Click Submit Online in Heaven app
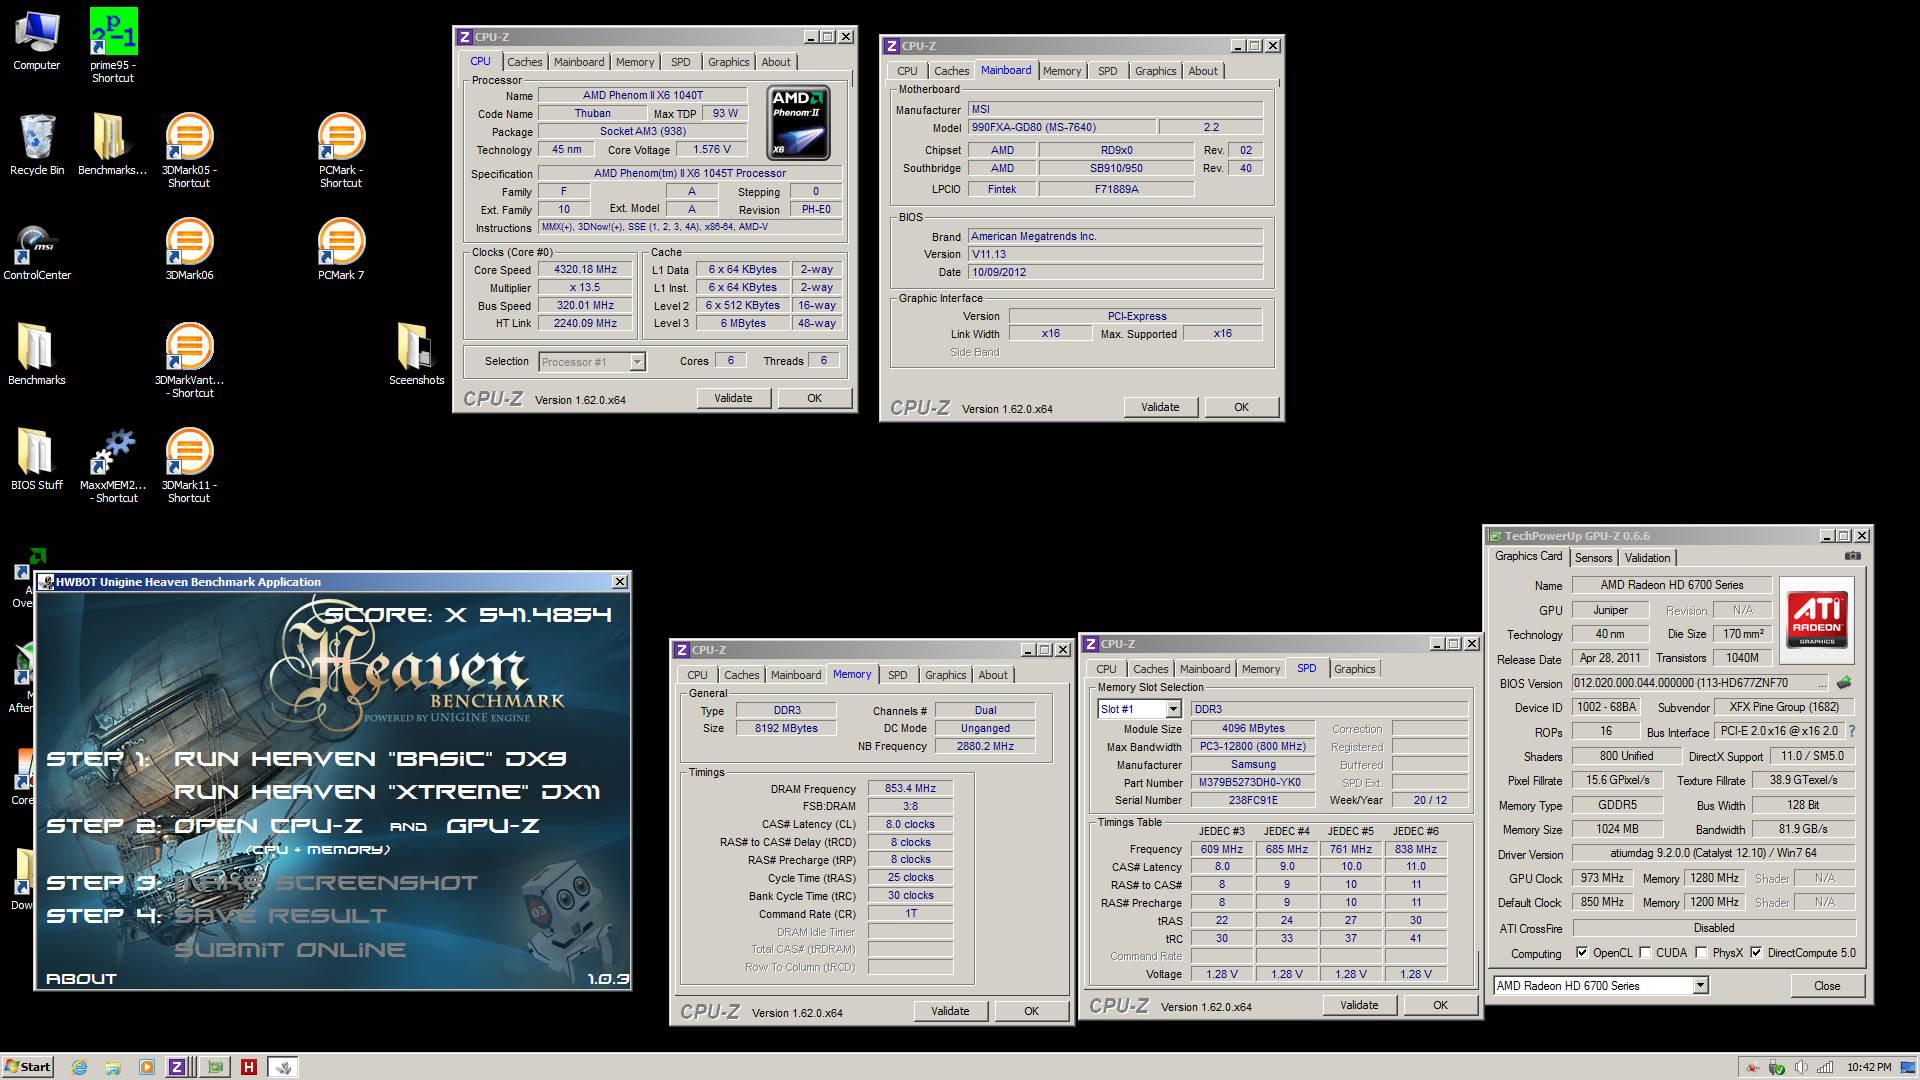Image resolution: width=1920 pixels, height=1080 pixels. click(290, 950)
